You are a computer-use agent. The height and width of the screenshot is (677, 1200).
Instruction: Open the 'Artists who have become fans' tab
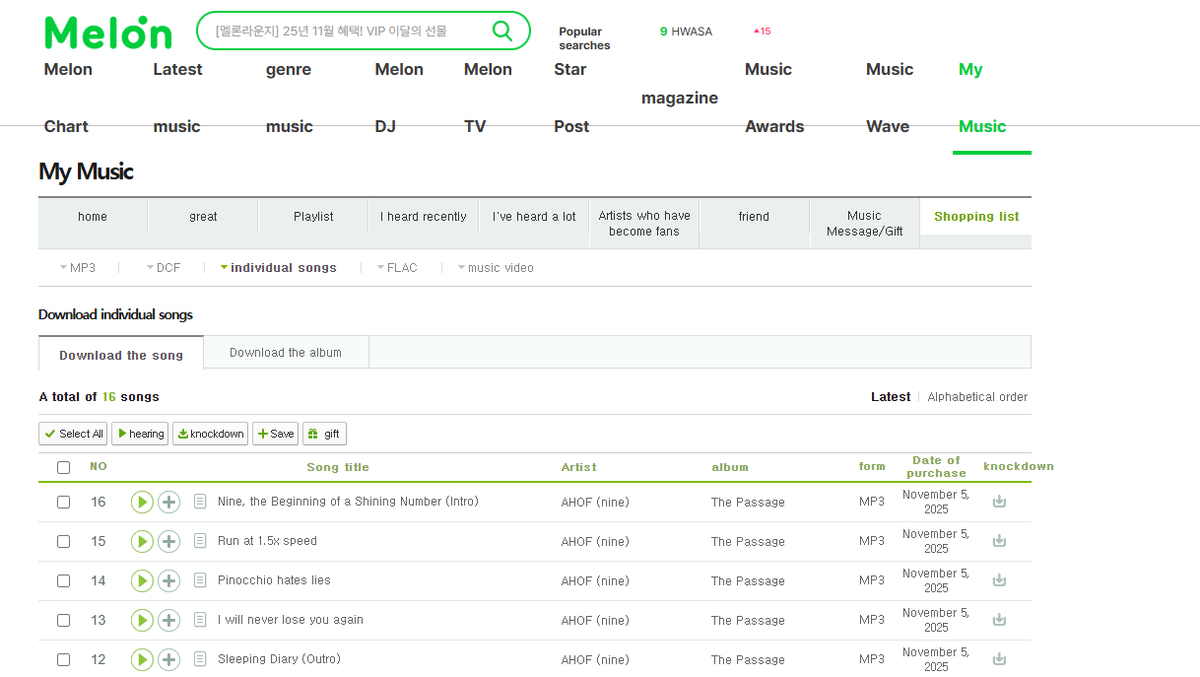tap(644, 223)
